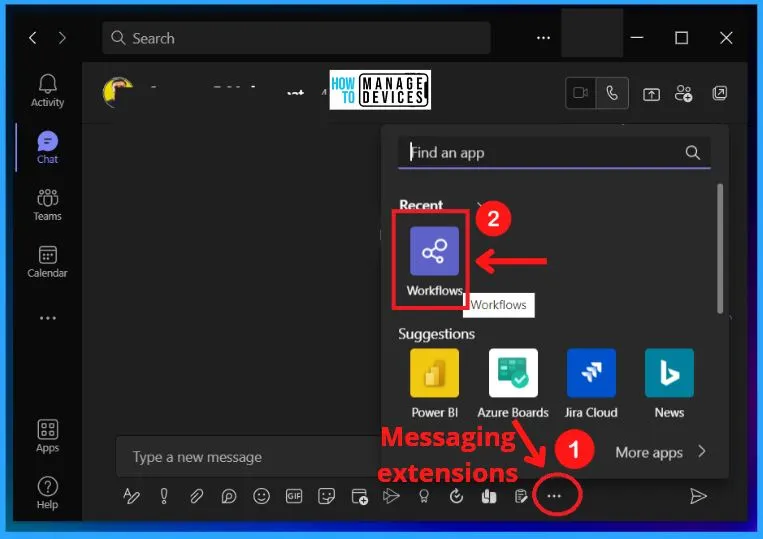Open the Polls clipboard icon
The width and height of the screenshot is (763, 539).
click(x=521, y=496)
